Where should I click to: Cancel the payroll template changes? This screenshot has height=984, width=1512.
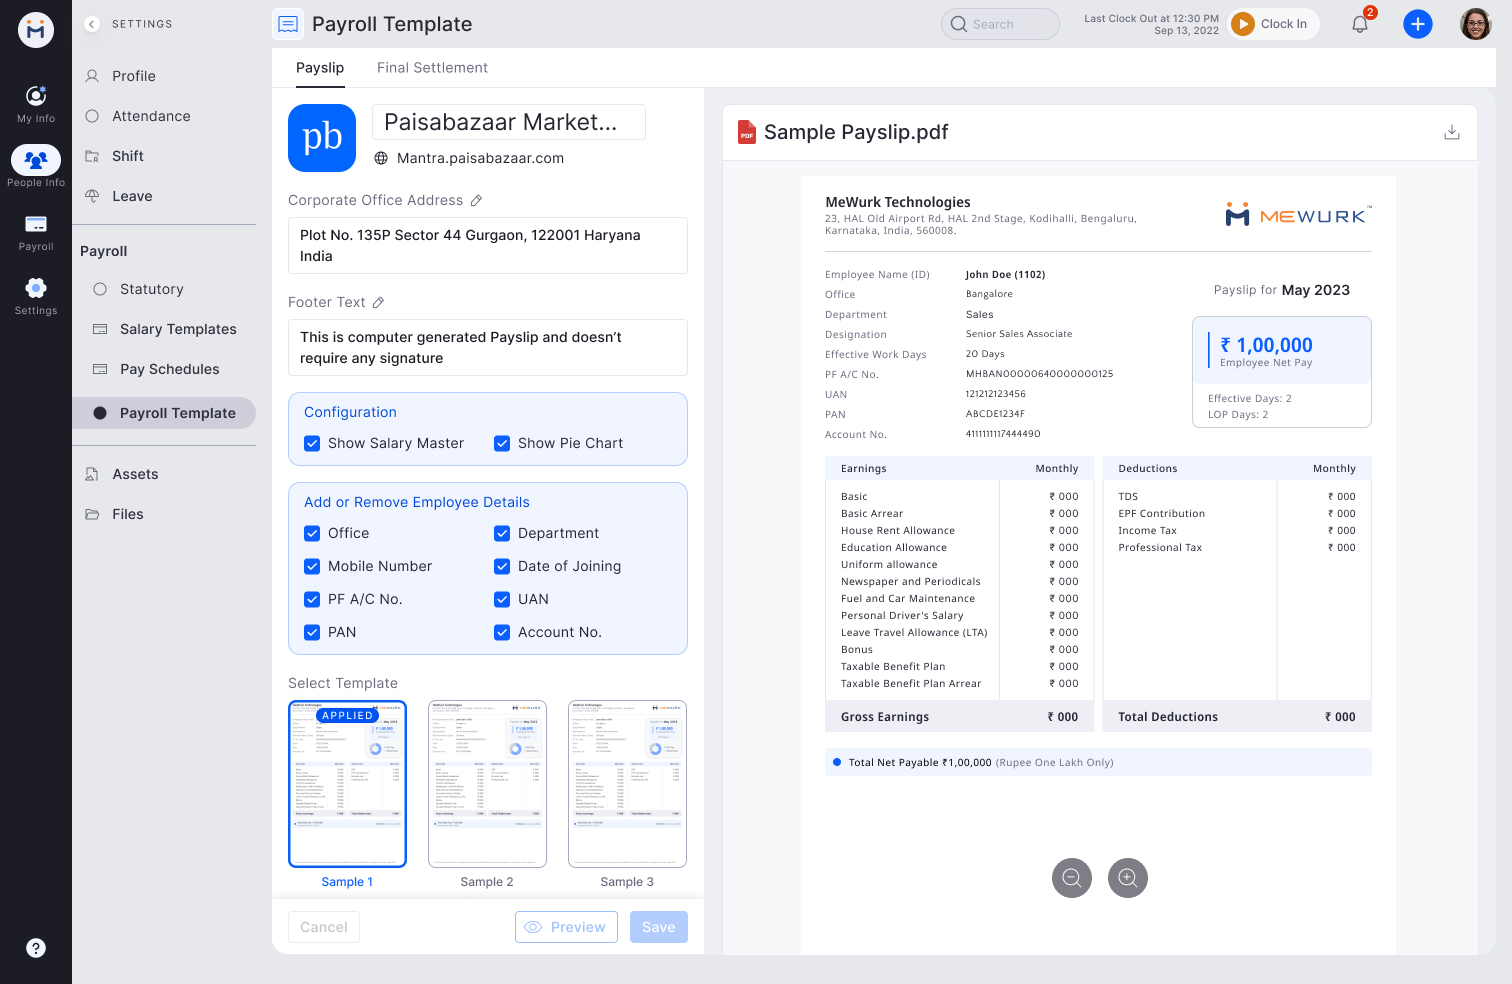[x=323, y=927]
